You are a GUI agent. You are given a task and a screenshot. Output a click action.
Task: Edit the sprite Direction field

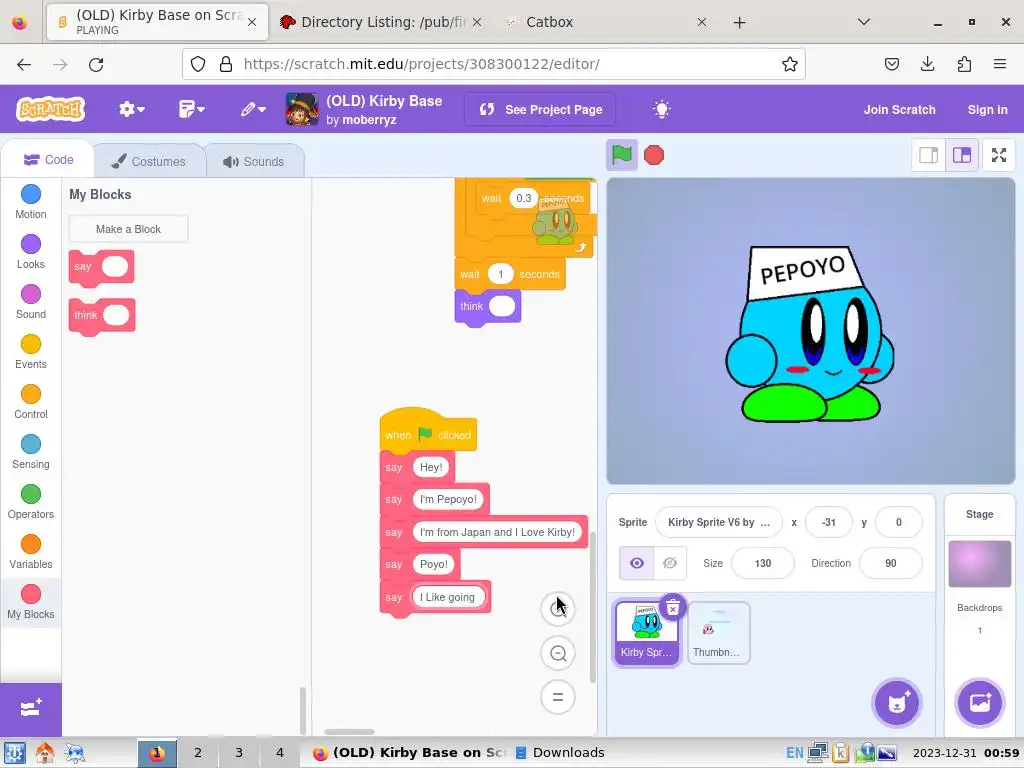pyautogui.click(x=891, y=563)
